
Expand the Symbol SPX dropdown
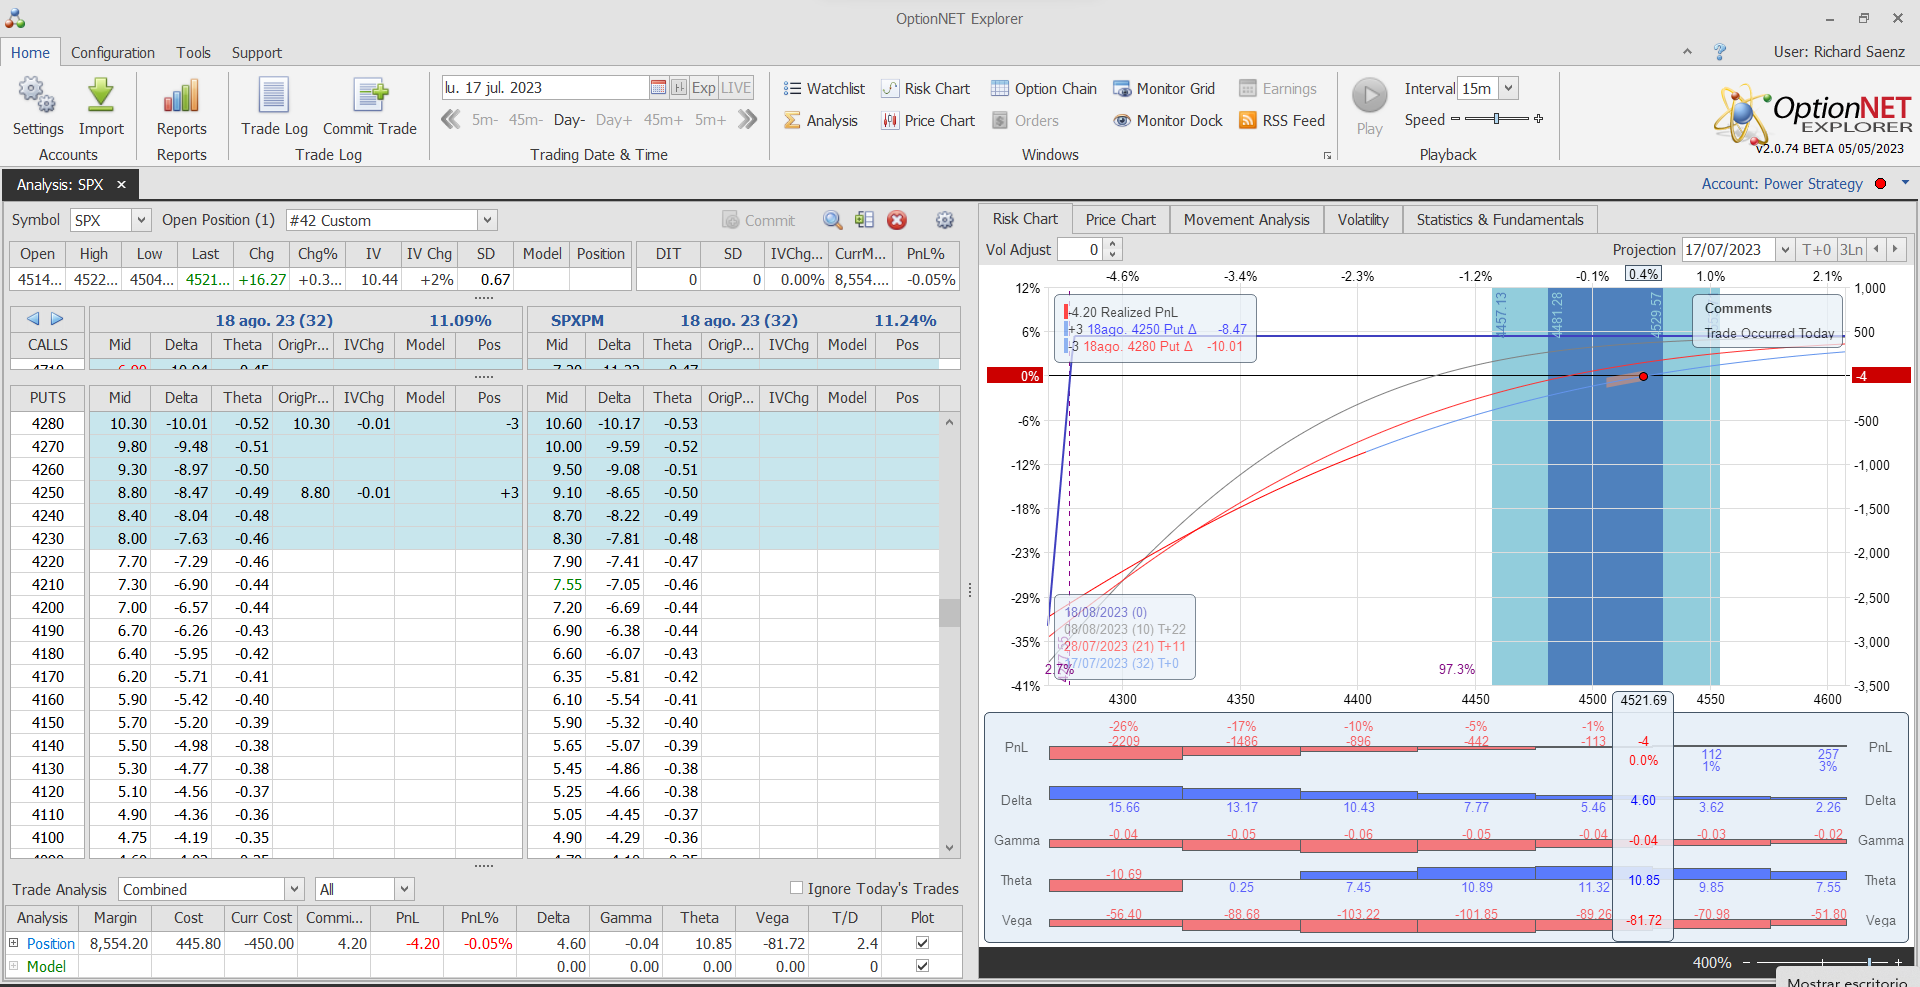tap(141, 220)
